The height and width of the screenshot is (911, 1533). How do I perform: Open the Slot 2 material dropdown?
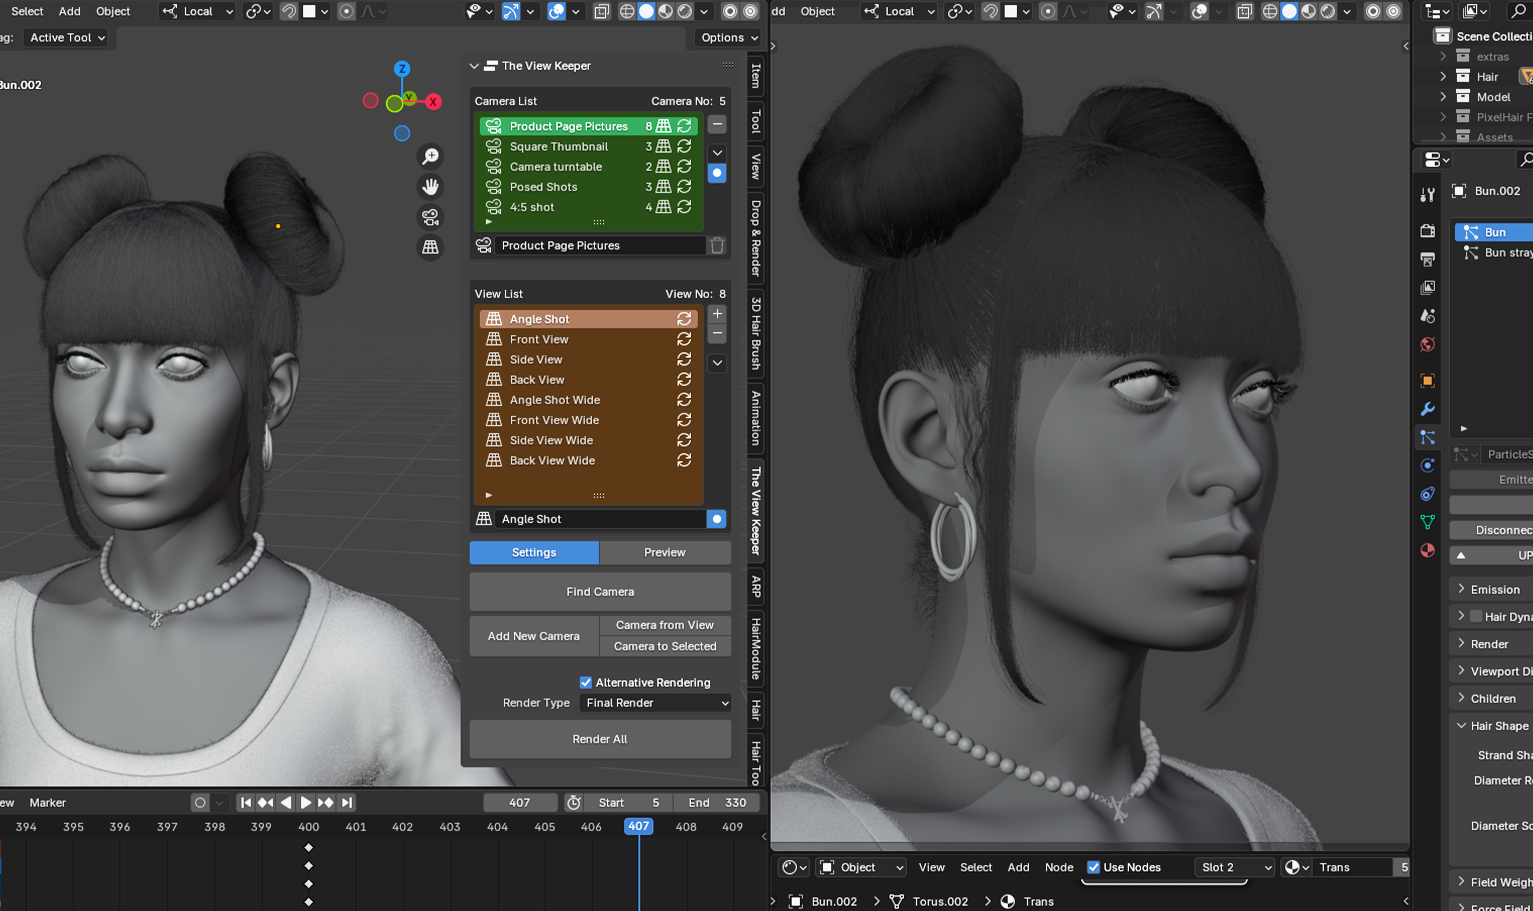coord(1236,867)
